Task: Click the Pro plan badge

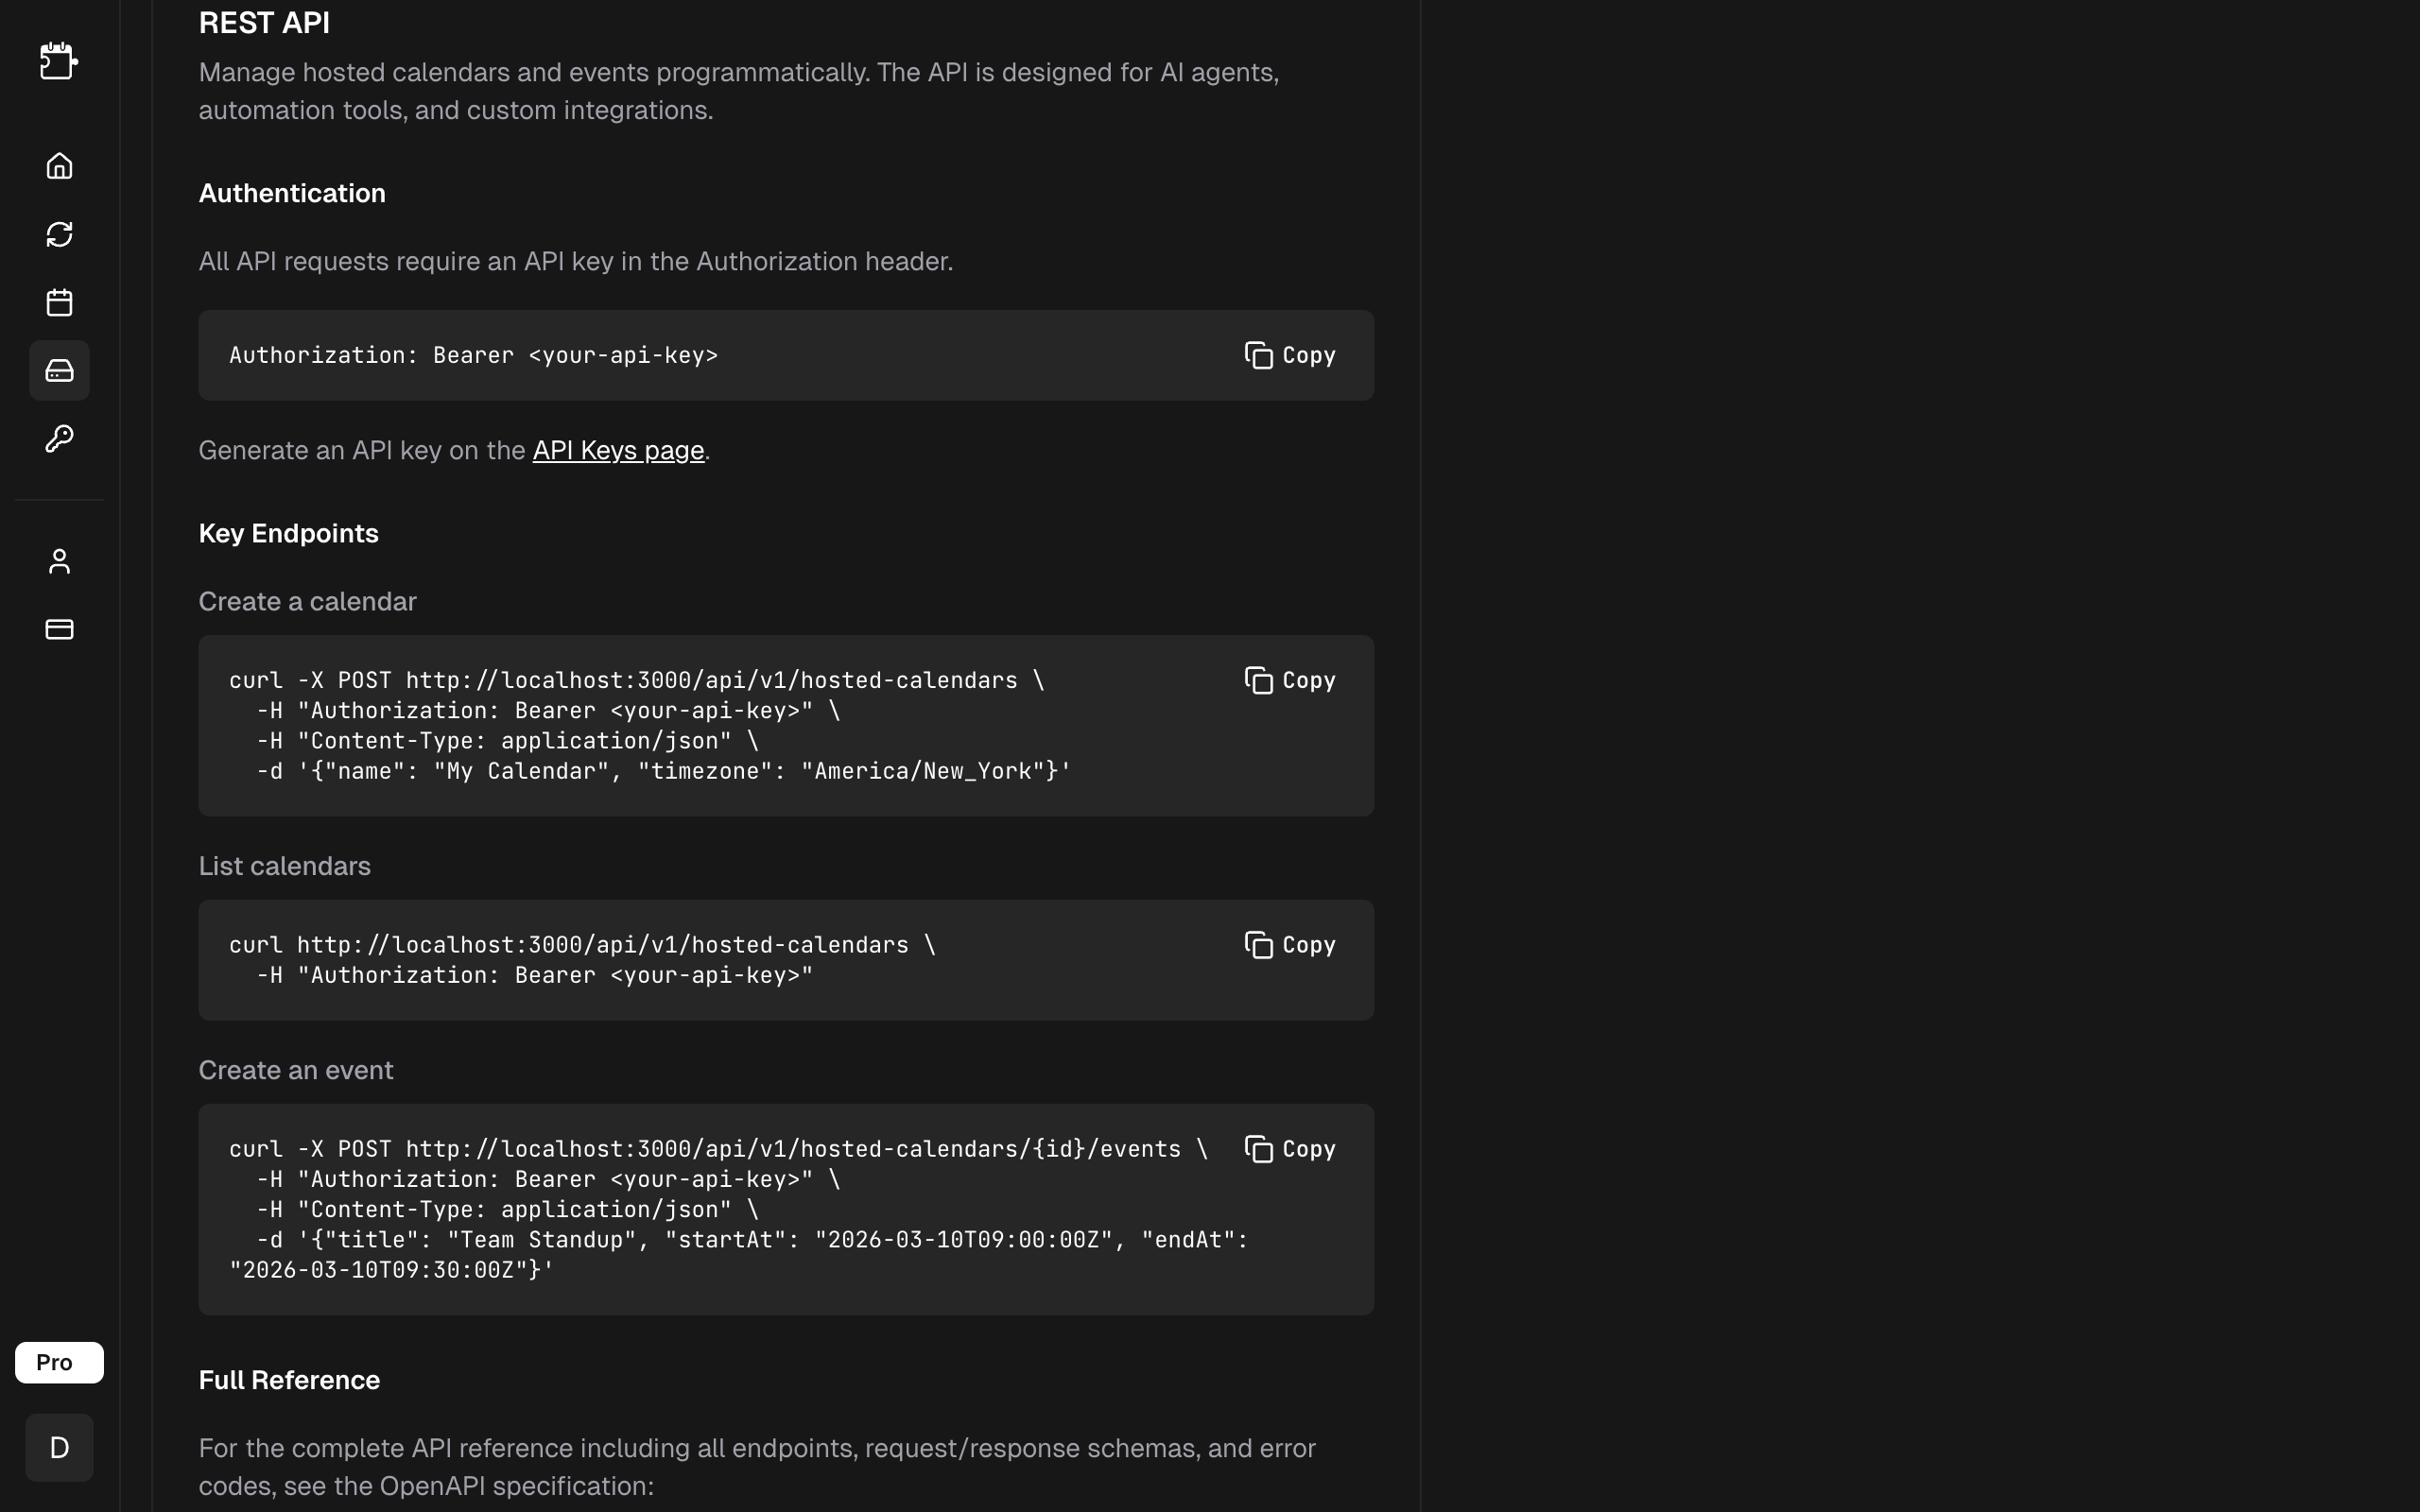Action: pos(59,1362)
